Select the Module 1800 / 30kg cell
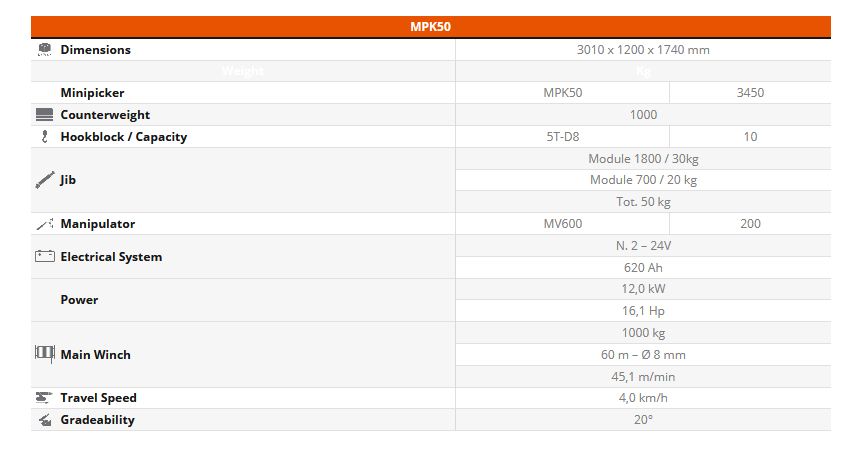The height and width of the screenshot is (461, 854). pyautogui.click(x=643, y=159)
